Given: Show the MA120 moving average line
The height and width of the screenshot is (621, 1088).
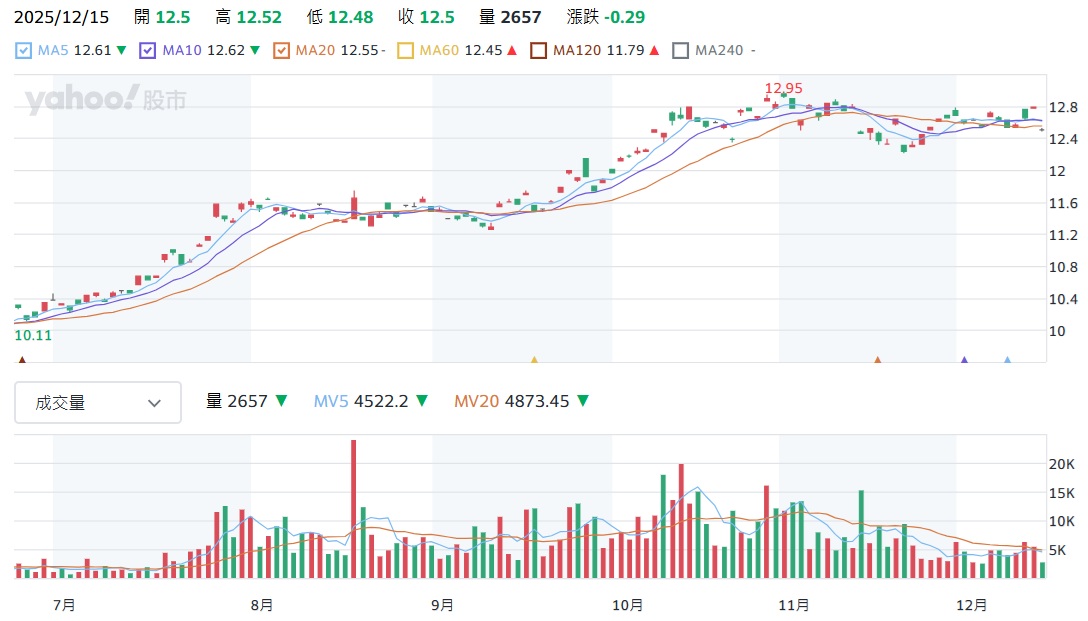Looking at the screenshot, I should [539, 50].
